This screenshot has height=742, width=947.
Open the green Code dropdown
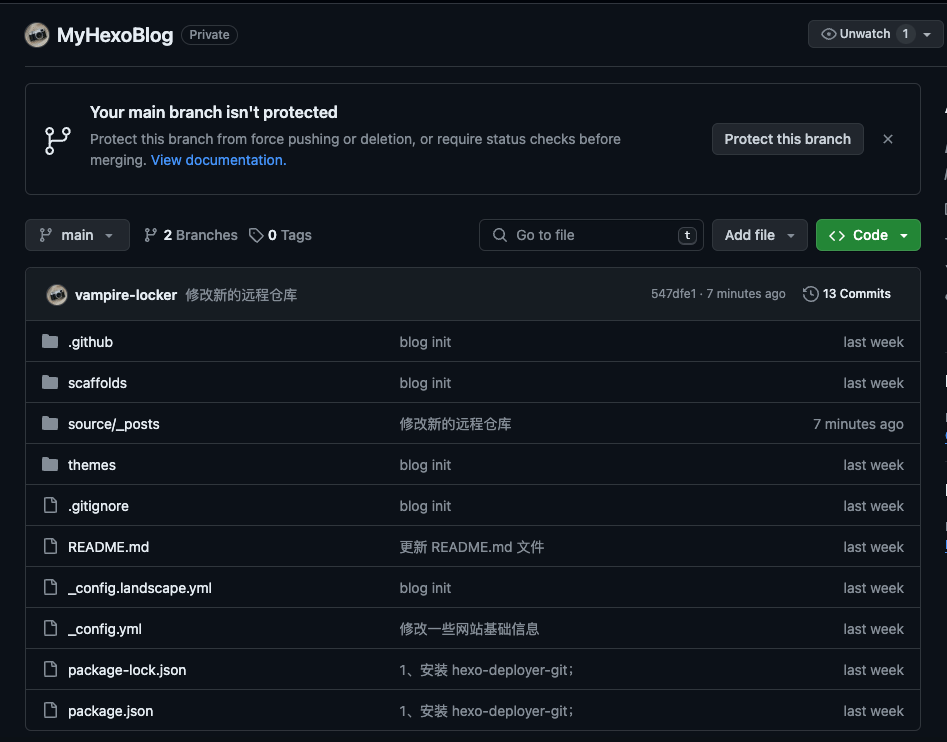tap(868, 235)
